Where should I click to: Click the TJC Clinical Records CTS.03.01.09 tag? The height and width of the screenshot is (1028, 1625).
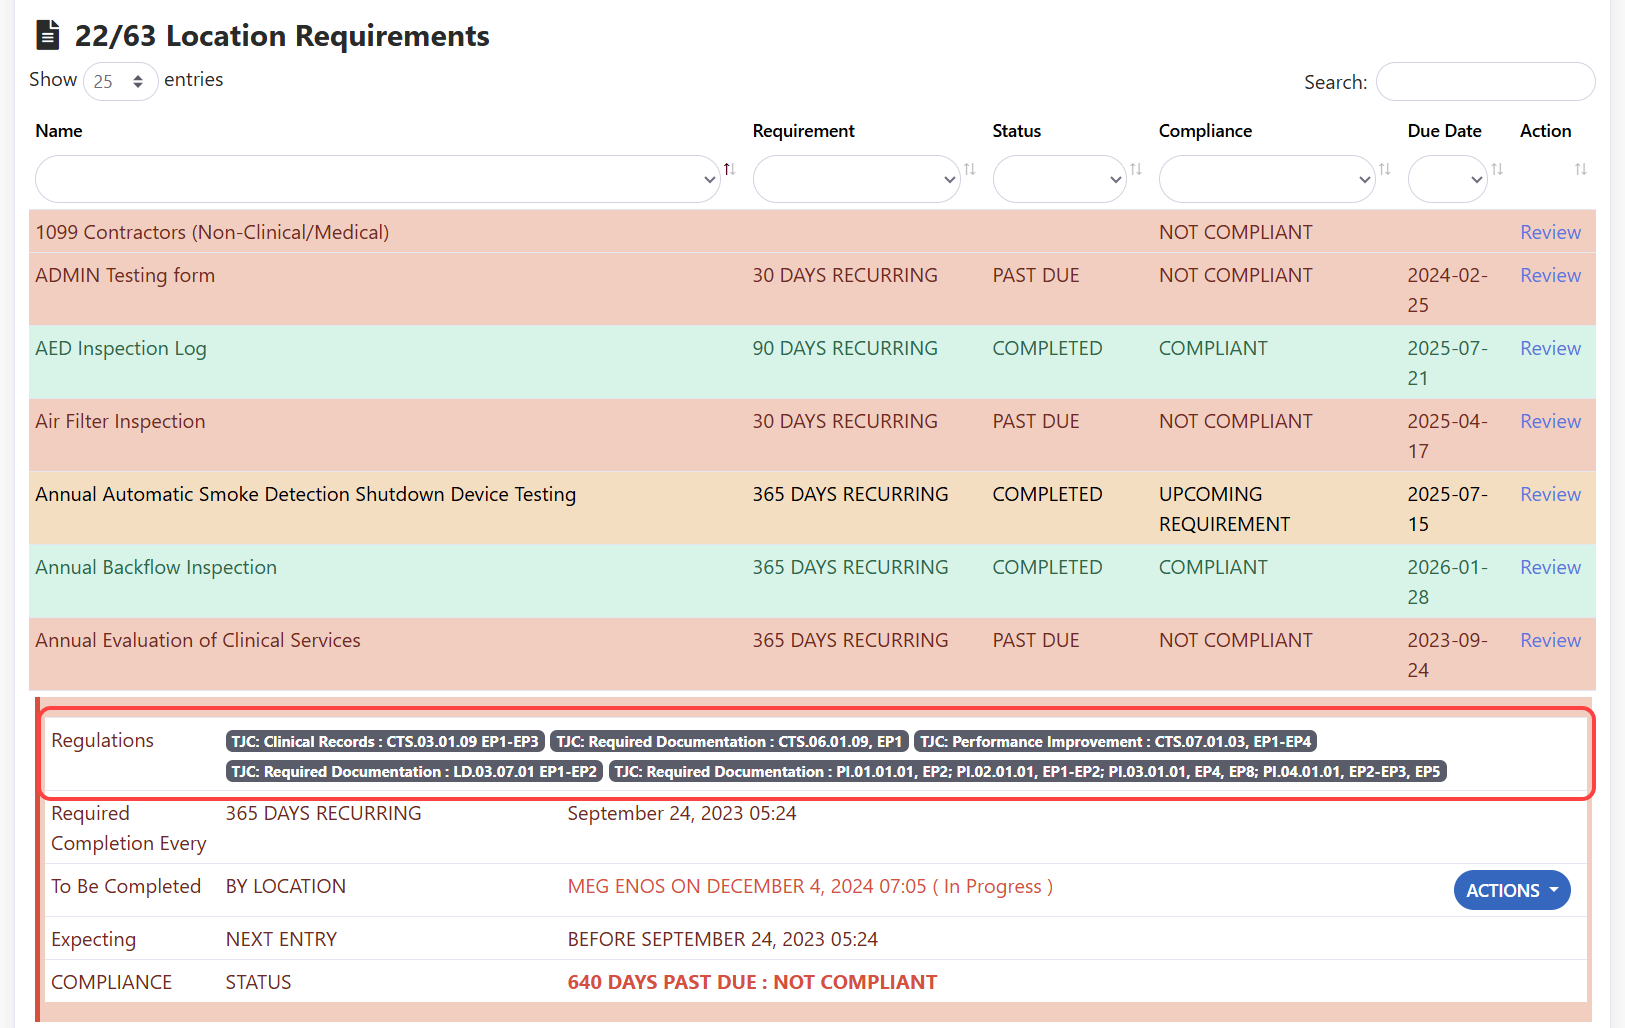point(385,742)
